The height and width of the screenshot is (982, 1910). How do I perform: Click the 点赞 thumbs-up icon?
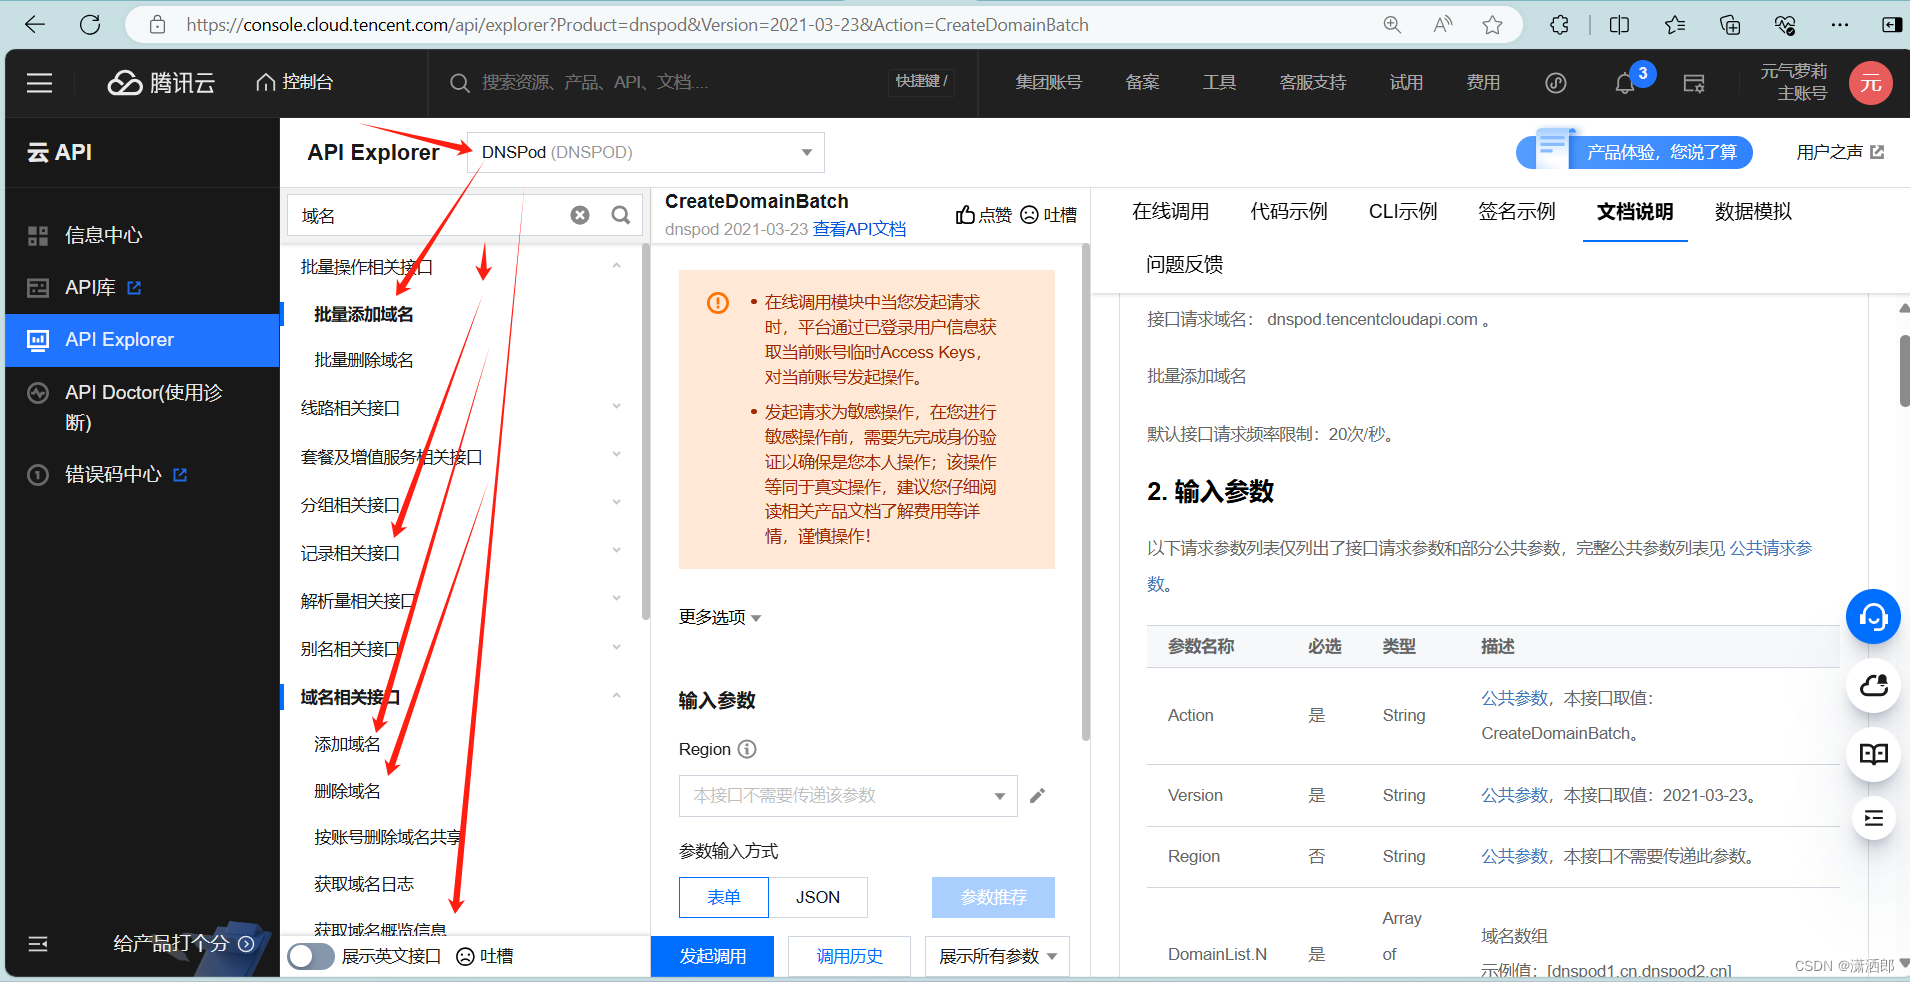pyautogui.click(x=965, y=215)
